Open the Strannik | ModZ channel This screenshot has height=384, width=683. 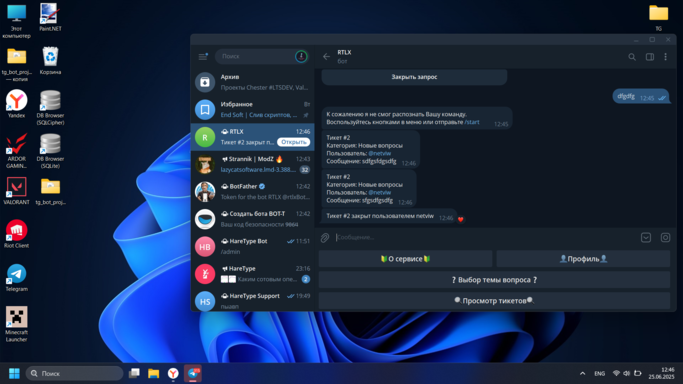(253, 164)
